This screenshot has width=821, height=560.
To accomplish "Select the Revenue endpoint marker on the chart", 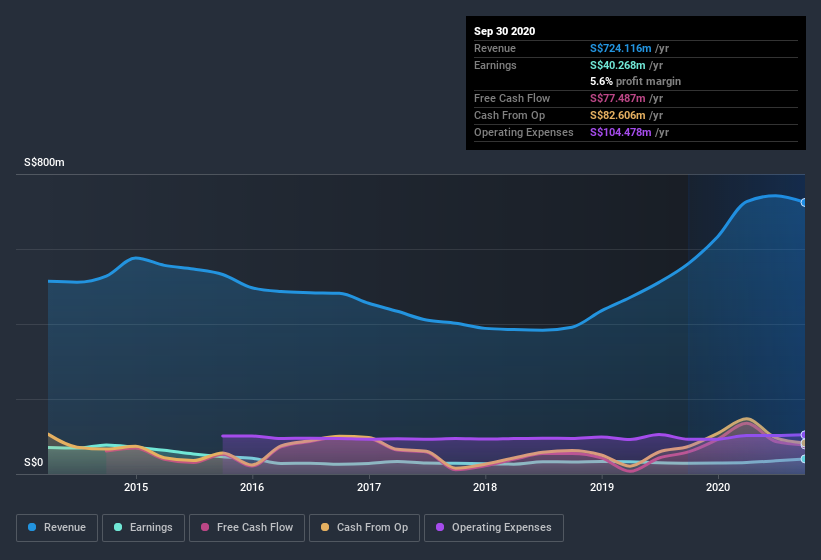I will click(804, 203).
